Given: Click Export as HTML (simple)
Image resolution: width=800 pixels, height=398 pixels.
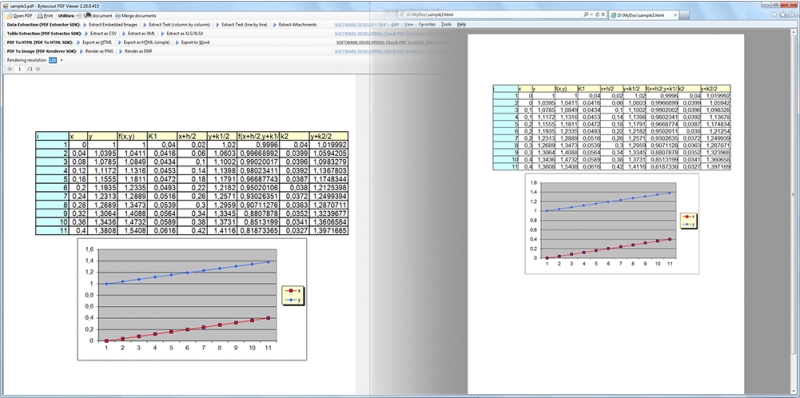Looking at the screenshot, I should tap(143, 42).
